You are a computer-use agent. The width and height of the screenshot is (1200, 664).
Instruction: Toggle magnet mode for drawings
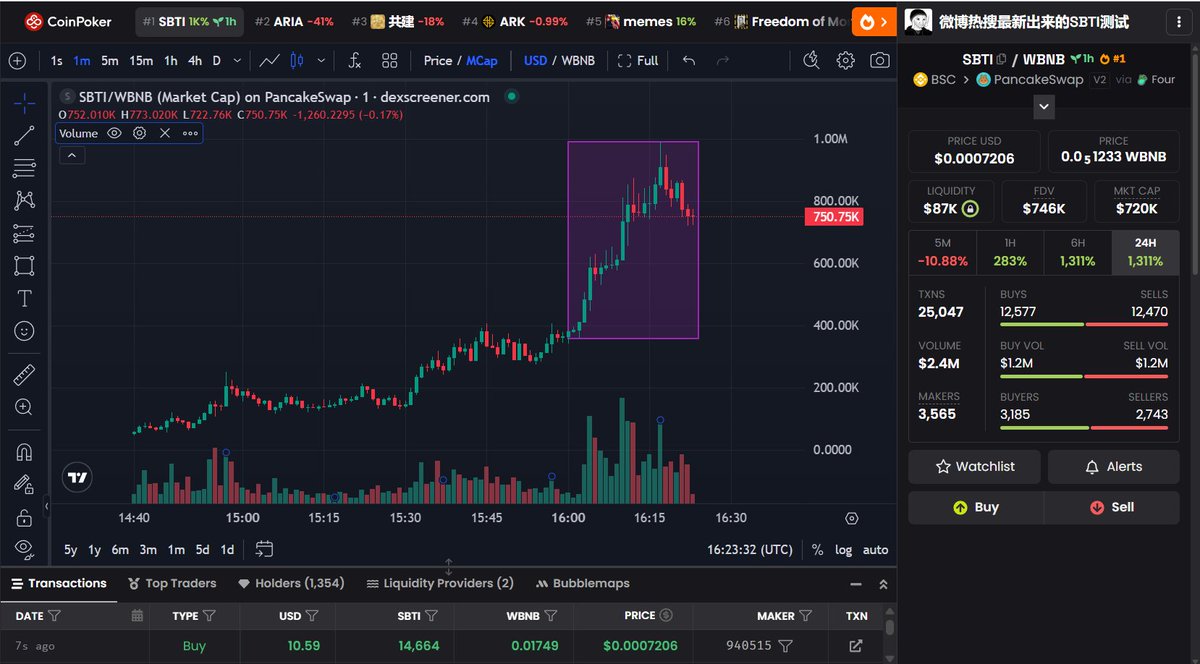[24, 452]
